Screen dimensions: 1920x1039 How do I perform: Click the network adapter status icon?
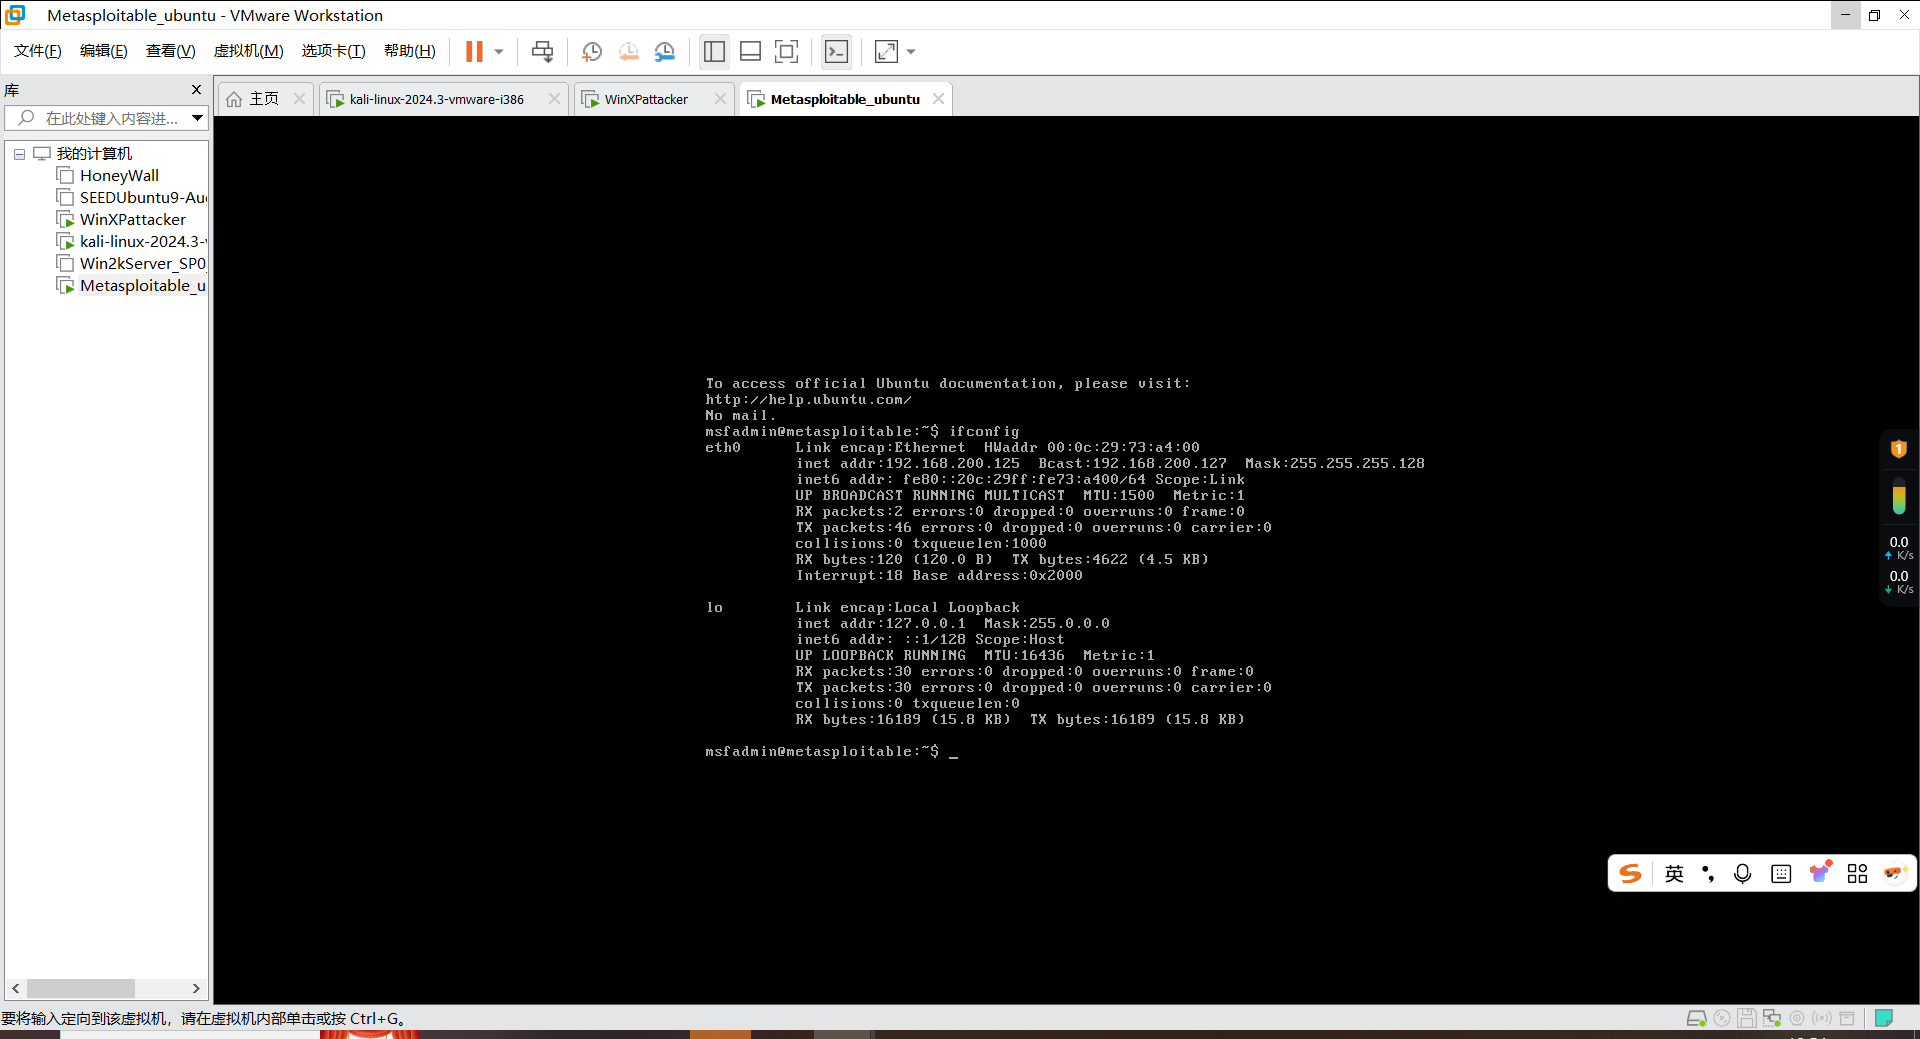click(x=1772, y=1018)
